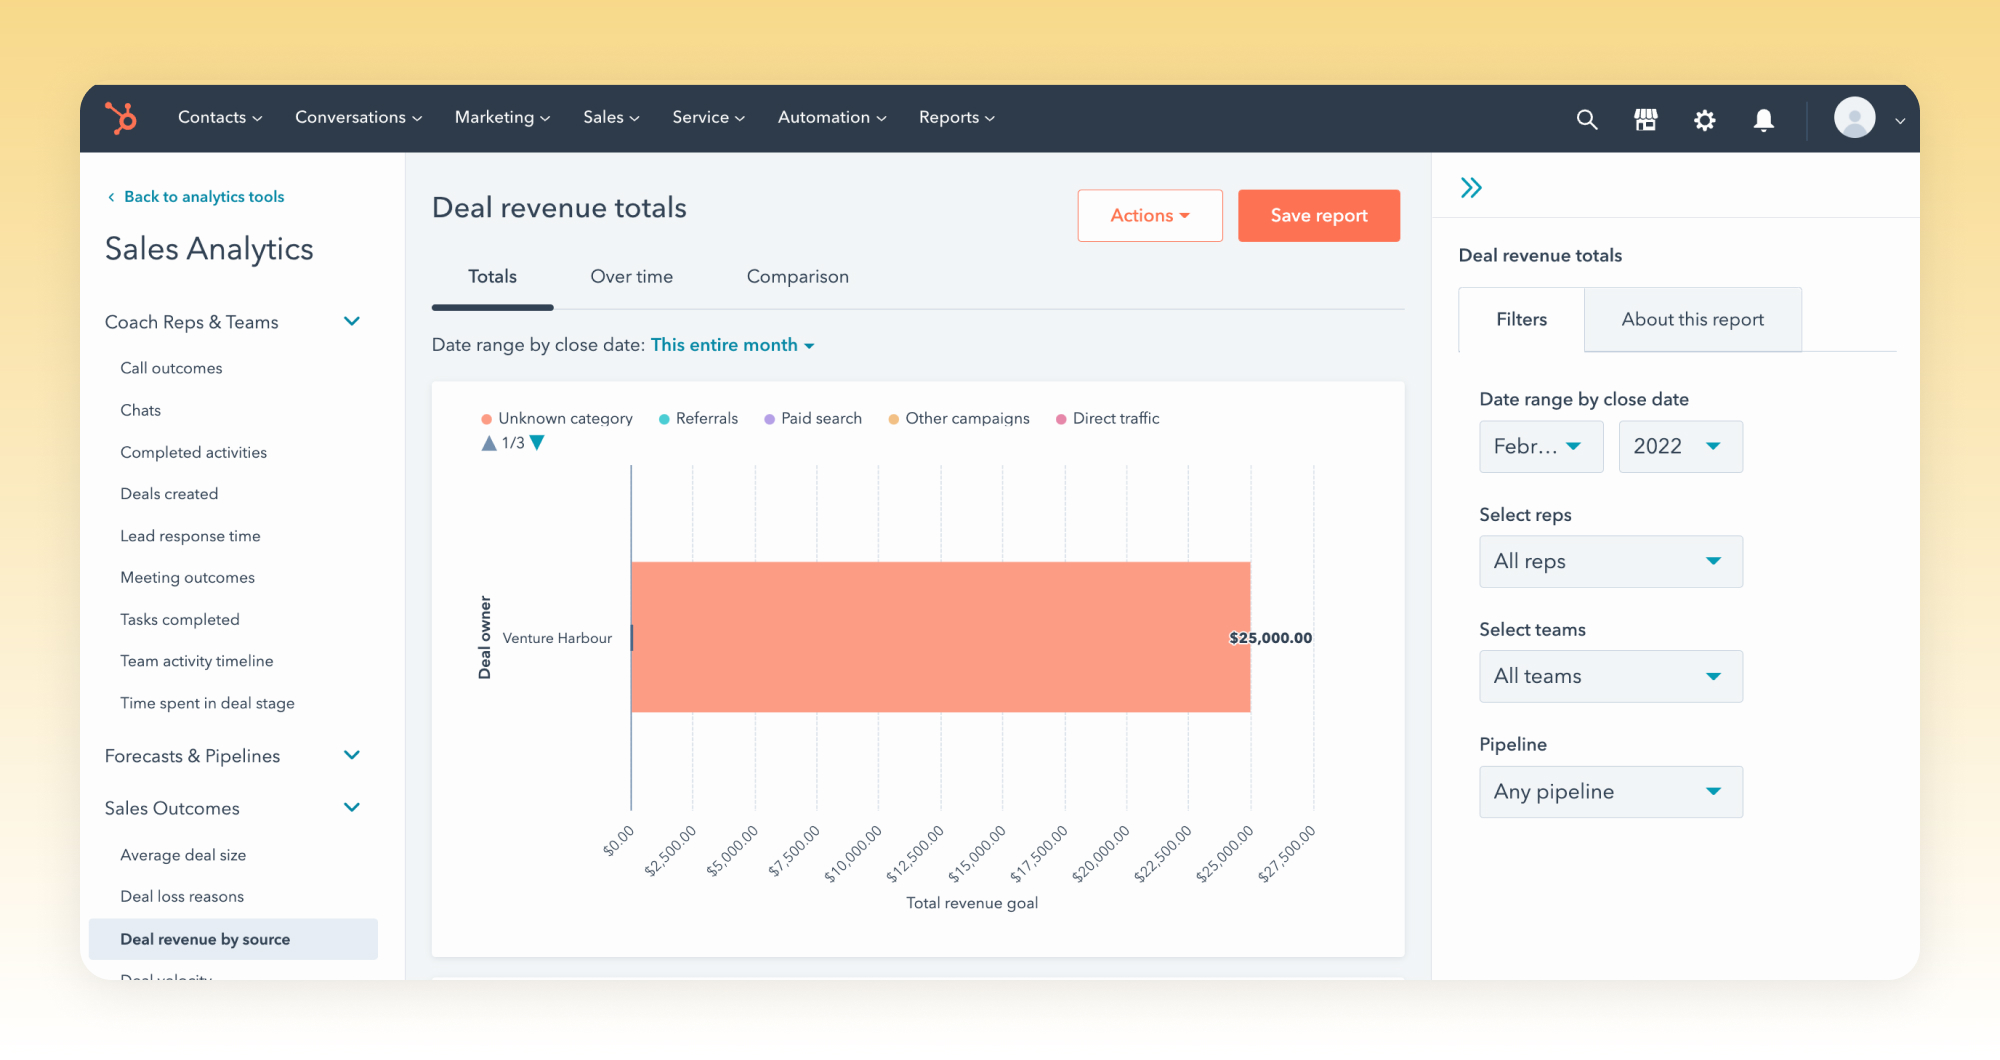Open the Service menu
The image size is (2000, 1060).
point(708,117)
